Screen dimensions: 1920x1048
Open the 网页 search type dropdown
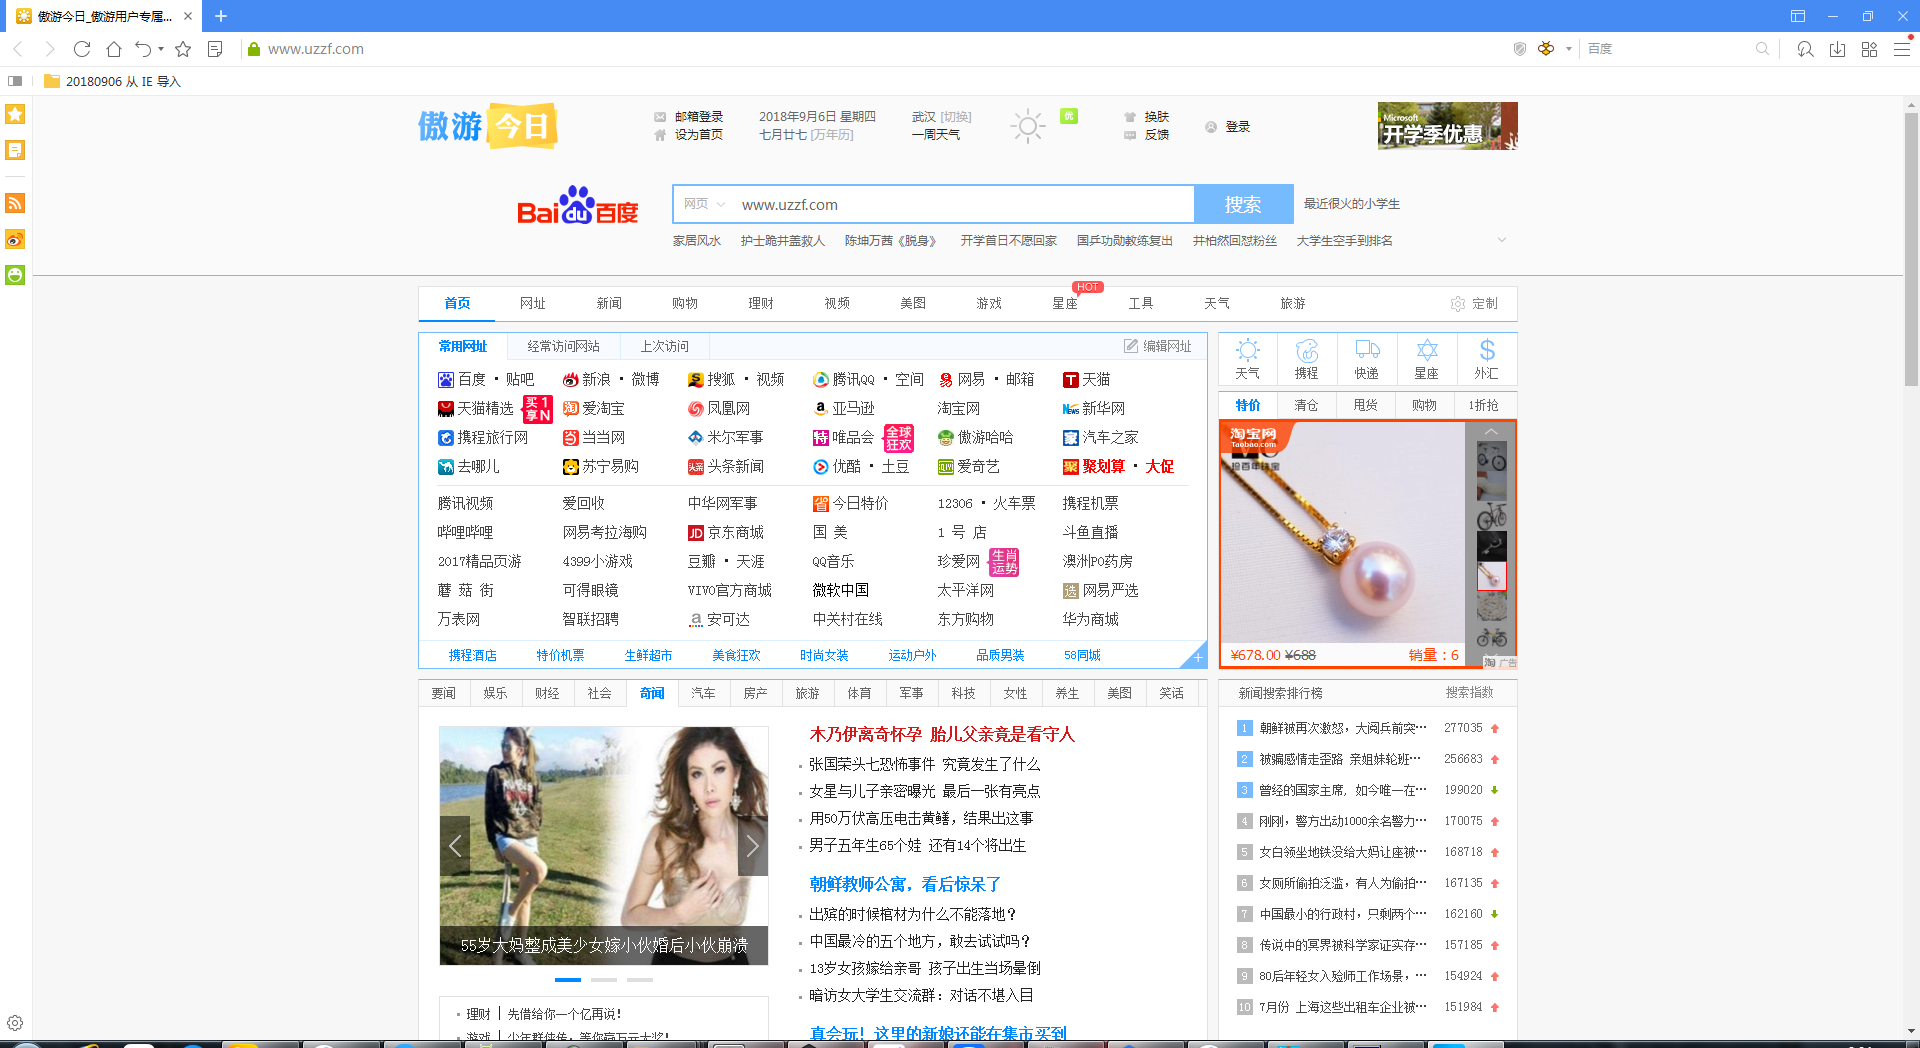pyautogui.click(x=704, y=204)
